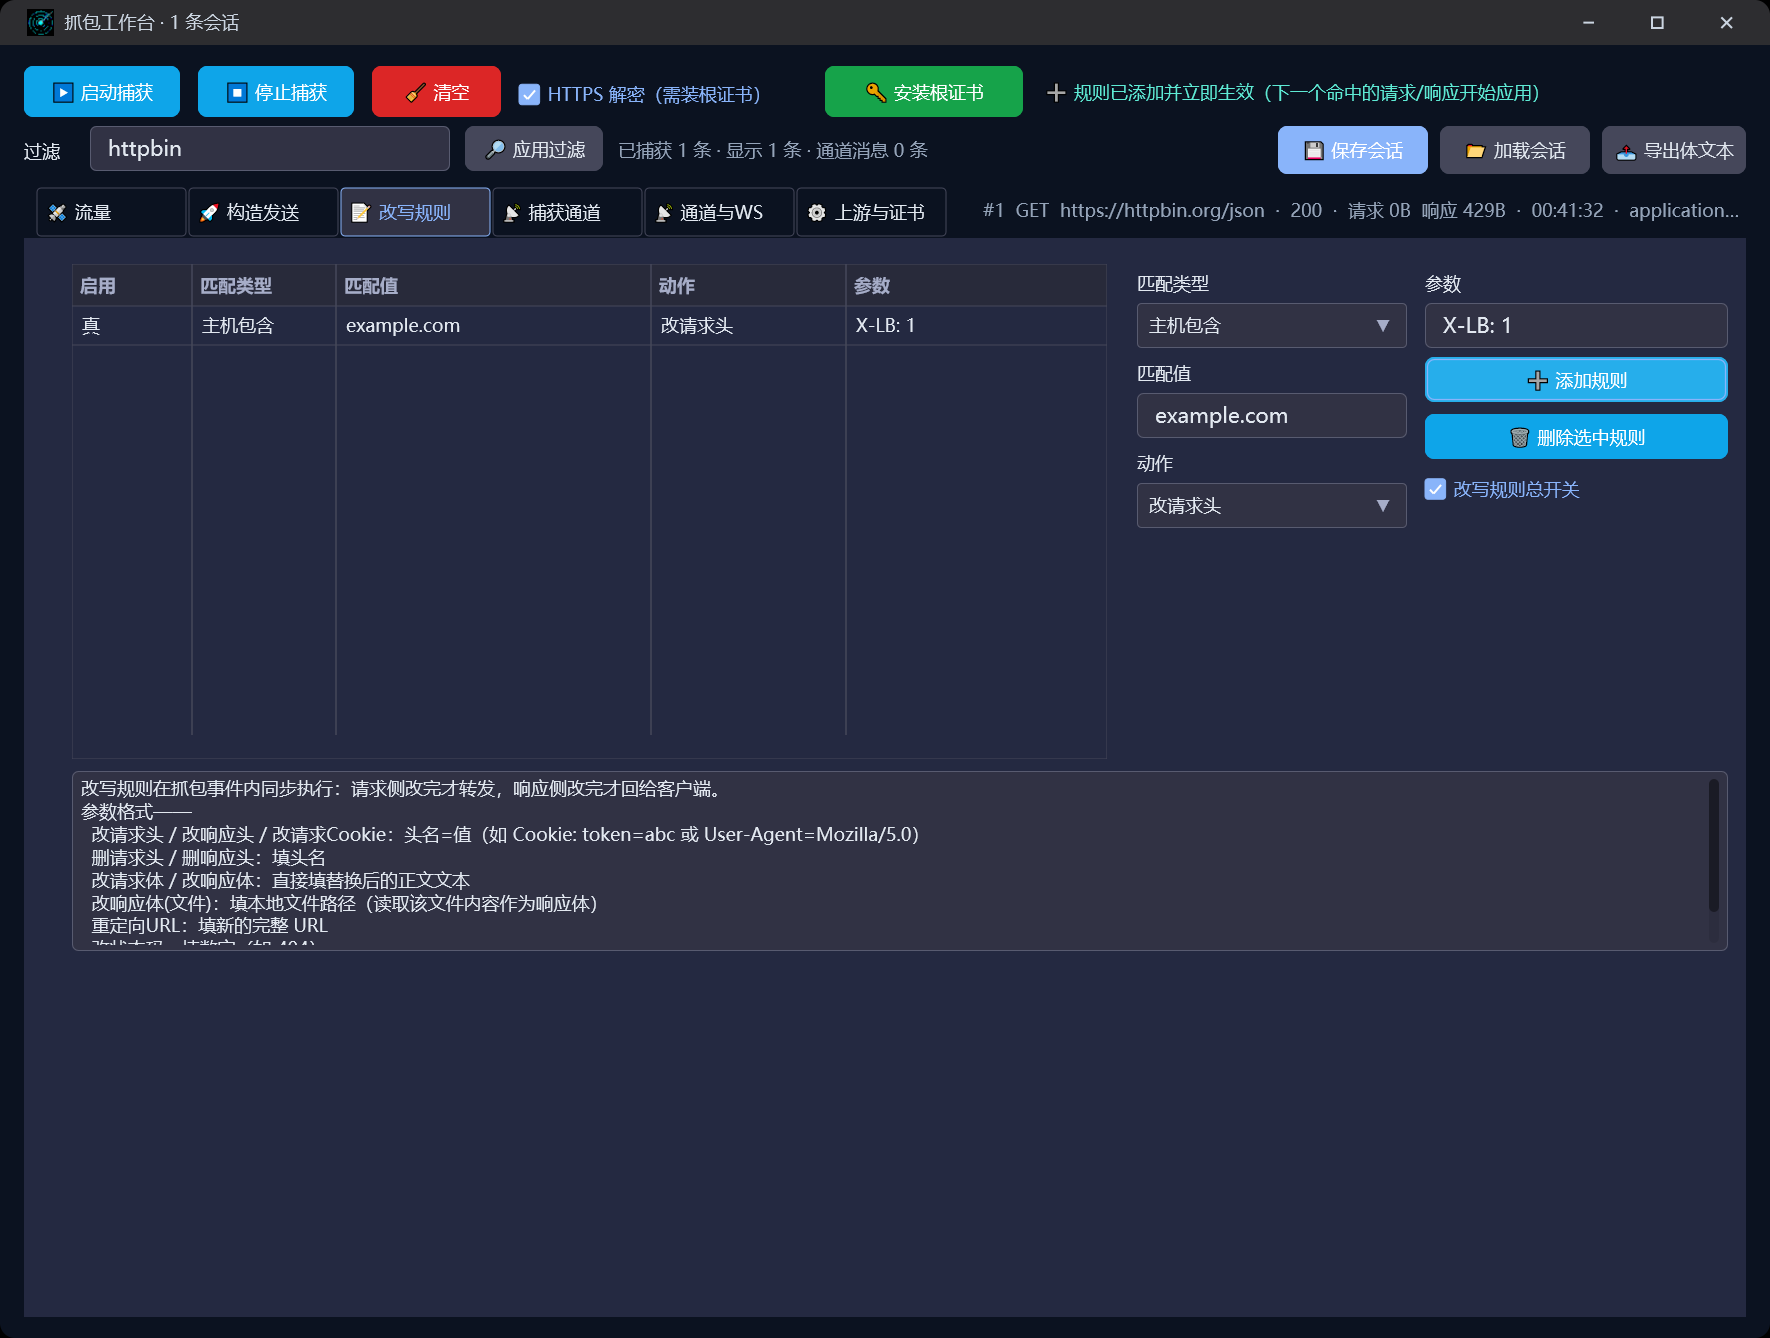Click the 添加规则 add rule button

[1576, 380]
